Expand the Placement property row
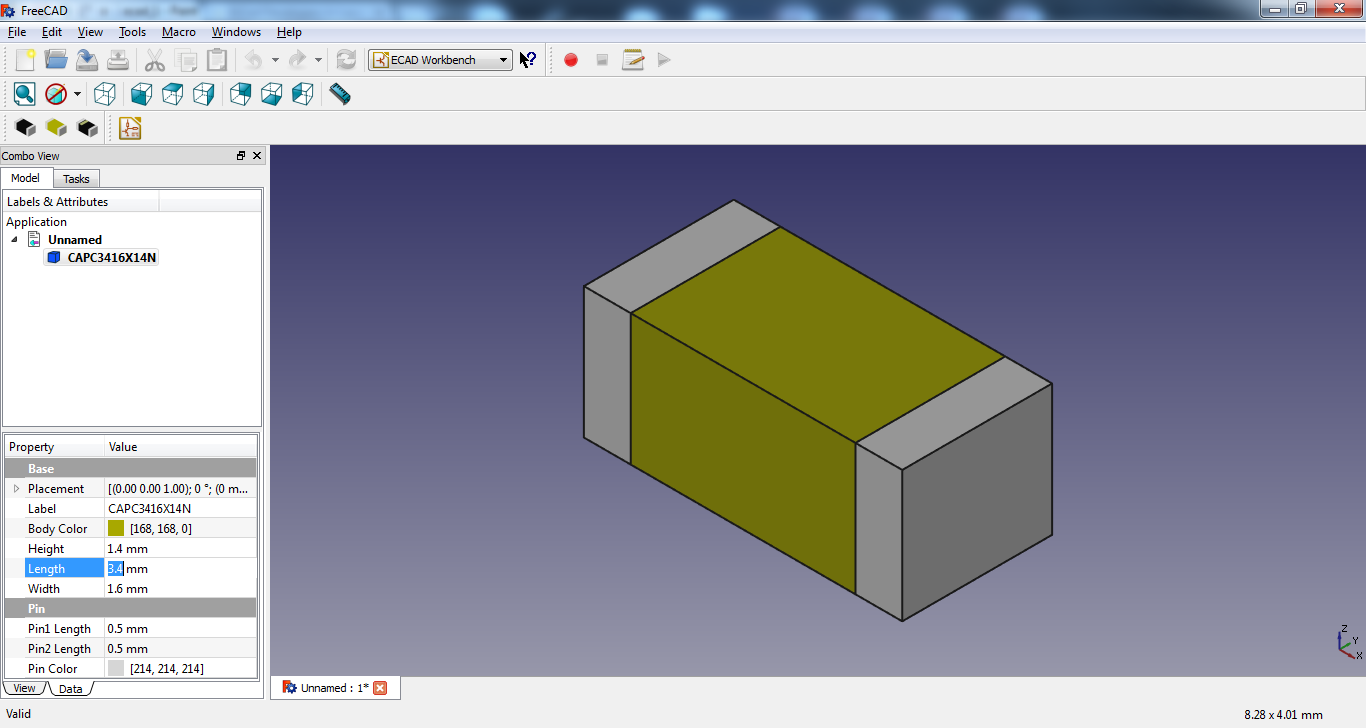1366x728 pixels. tap(16, 489)
